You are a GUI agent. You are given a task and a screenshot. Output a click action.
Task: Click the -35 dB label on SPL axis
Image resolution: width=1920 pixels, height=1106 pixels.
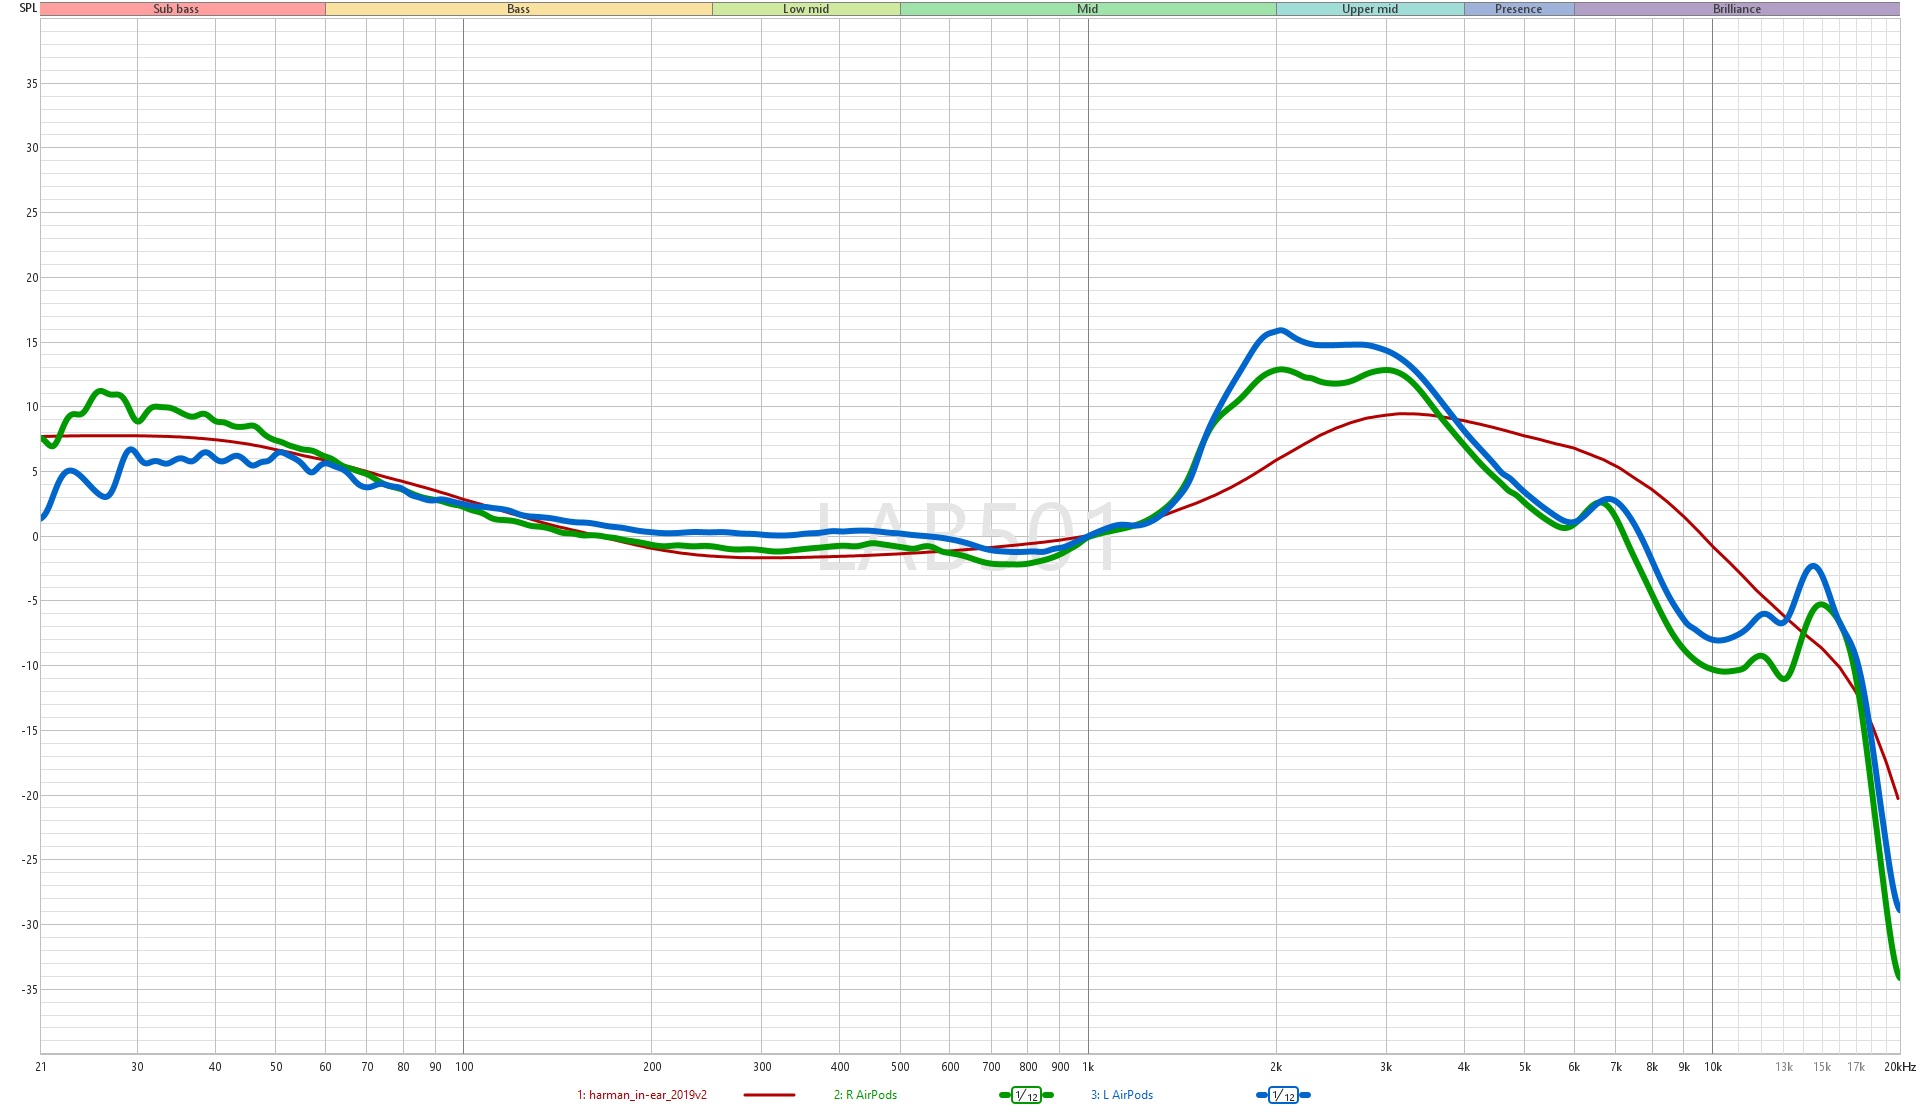point(30,990)
